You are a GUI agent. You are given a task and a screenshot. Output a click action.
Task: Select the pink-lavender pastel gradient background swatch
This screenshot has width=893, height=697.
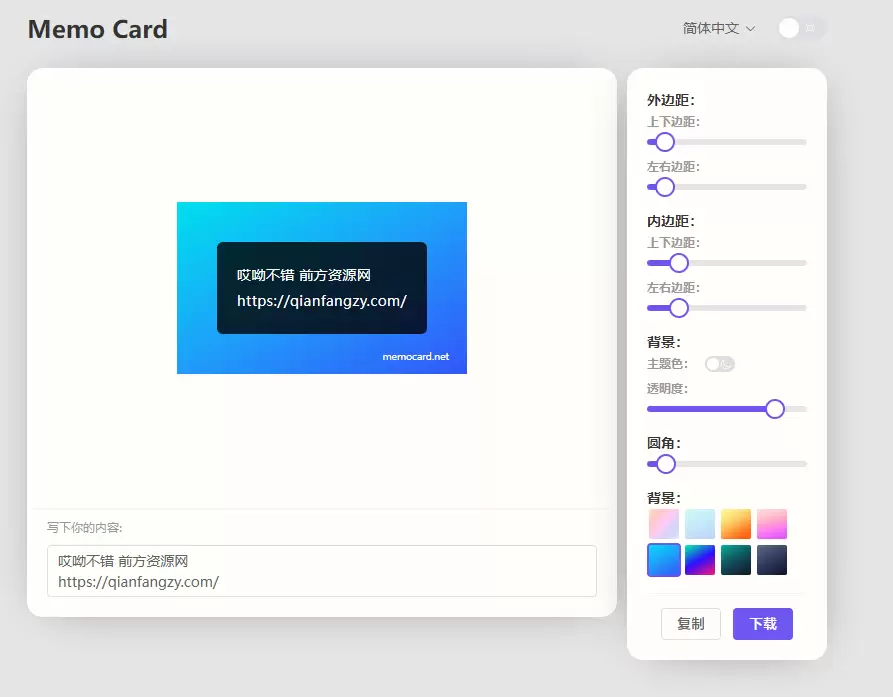coord(663,524)
